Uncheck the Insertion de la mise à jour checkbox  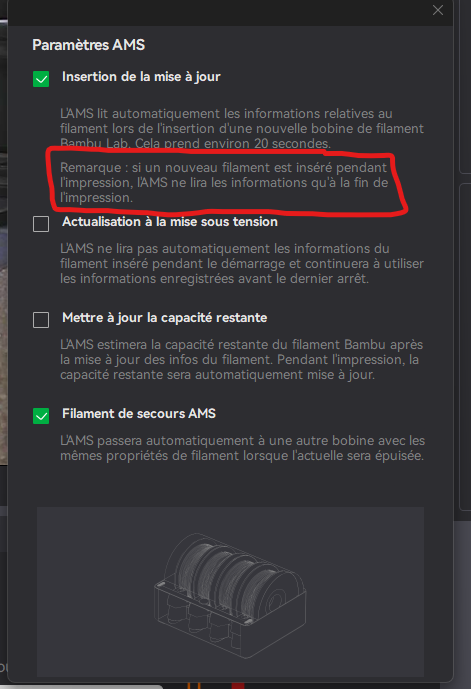pyautogui.click(x=41, y=79)
